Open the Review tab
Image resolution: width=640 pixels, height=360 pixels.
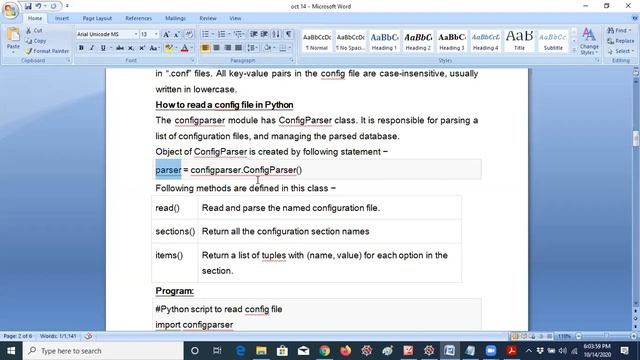click(208, 18)
